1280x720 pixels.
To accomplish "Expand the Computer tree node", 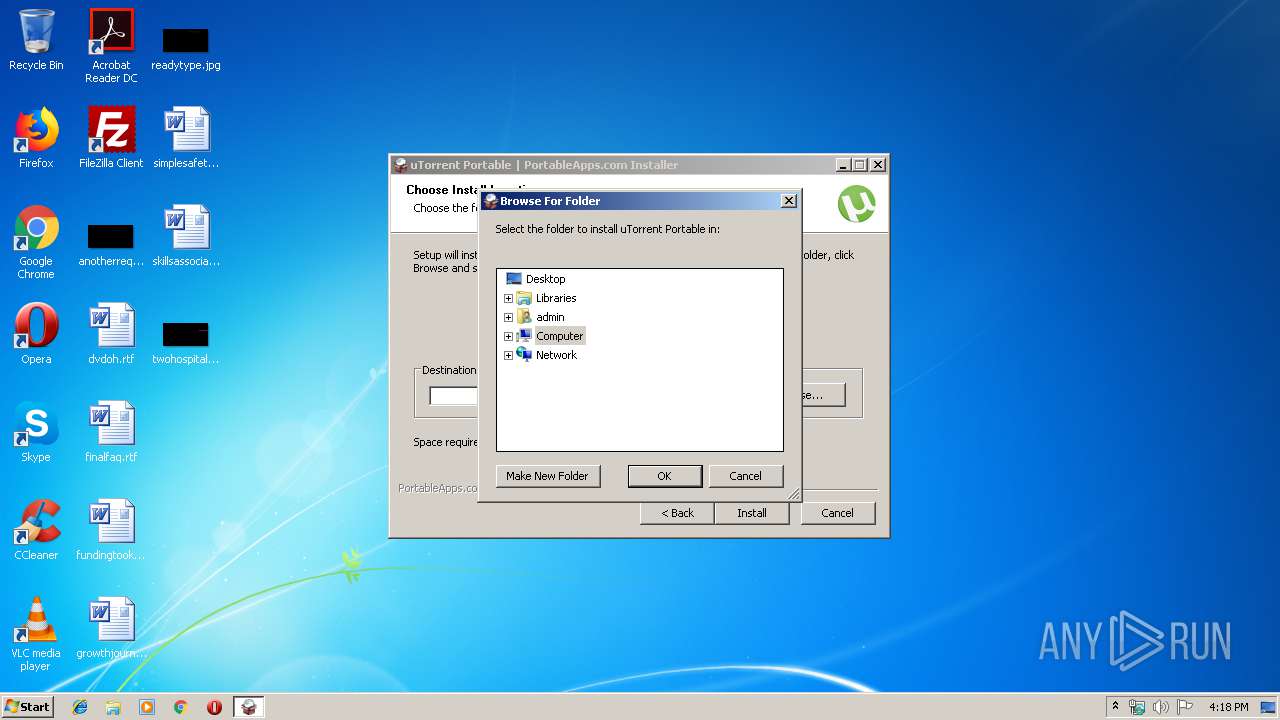I will pyautogui.click(x=508, y=336).
